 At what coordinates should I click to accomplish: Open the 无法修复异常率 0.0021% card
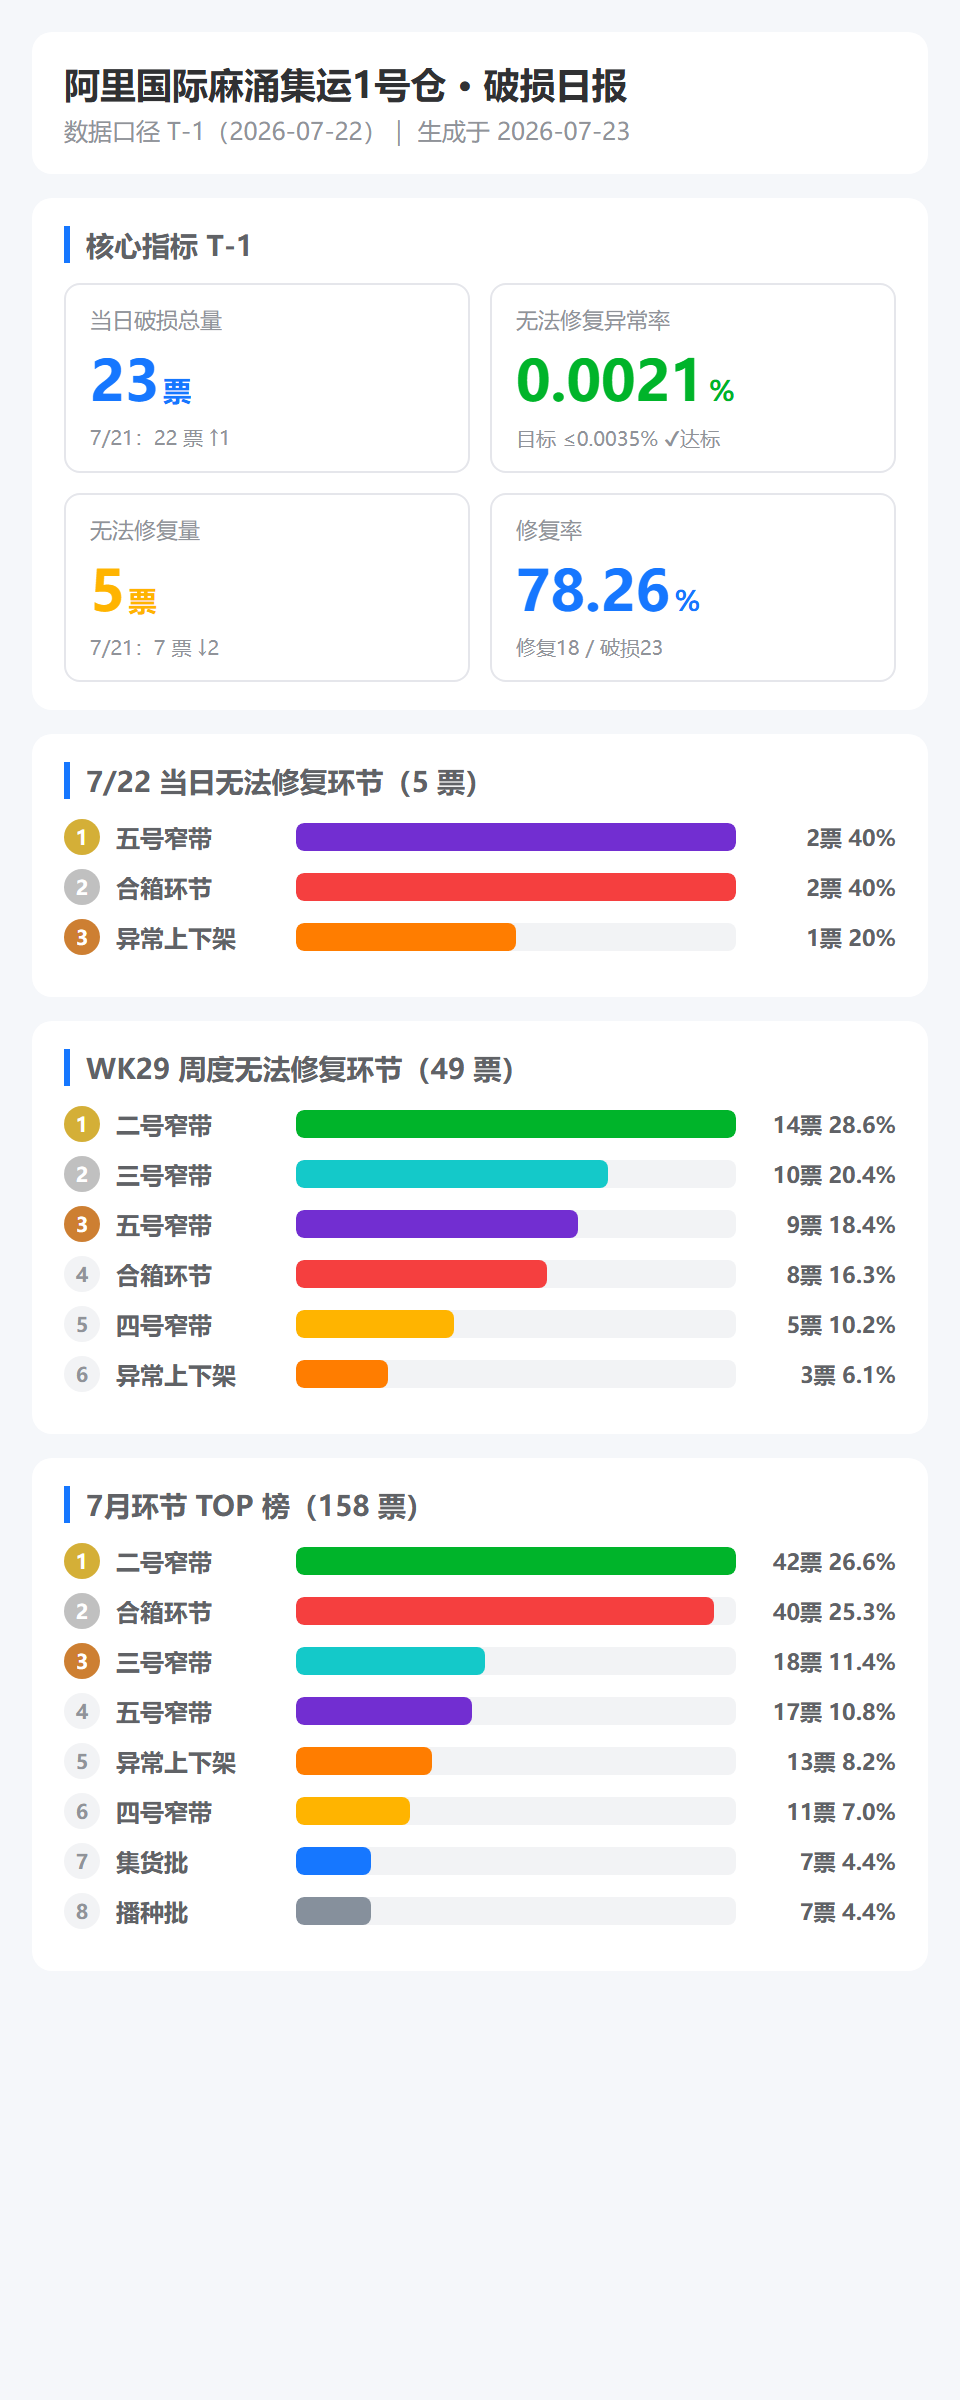point(693,378)
